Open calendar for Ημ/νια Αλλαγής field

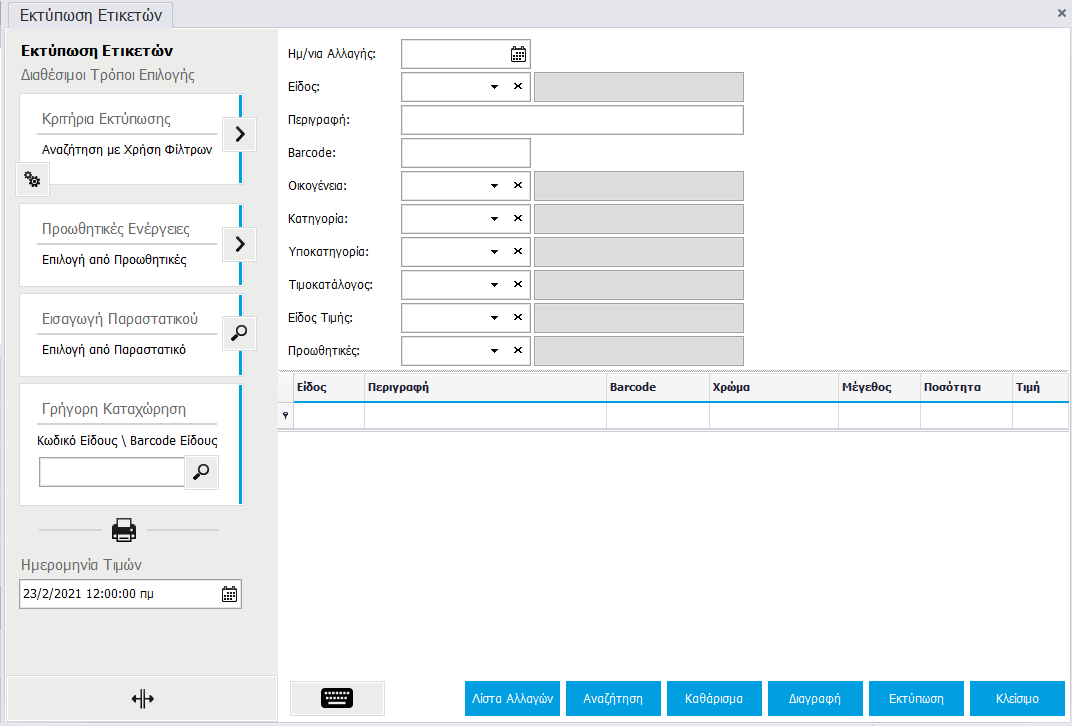(518, 54)
